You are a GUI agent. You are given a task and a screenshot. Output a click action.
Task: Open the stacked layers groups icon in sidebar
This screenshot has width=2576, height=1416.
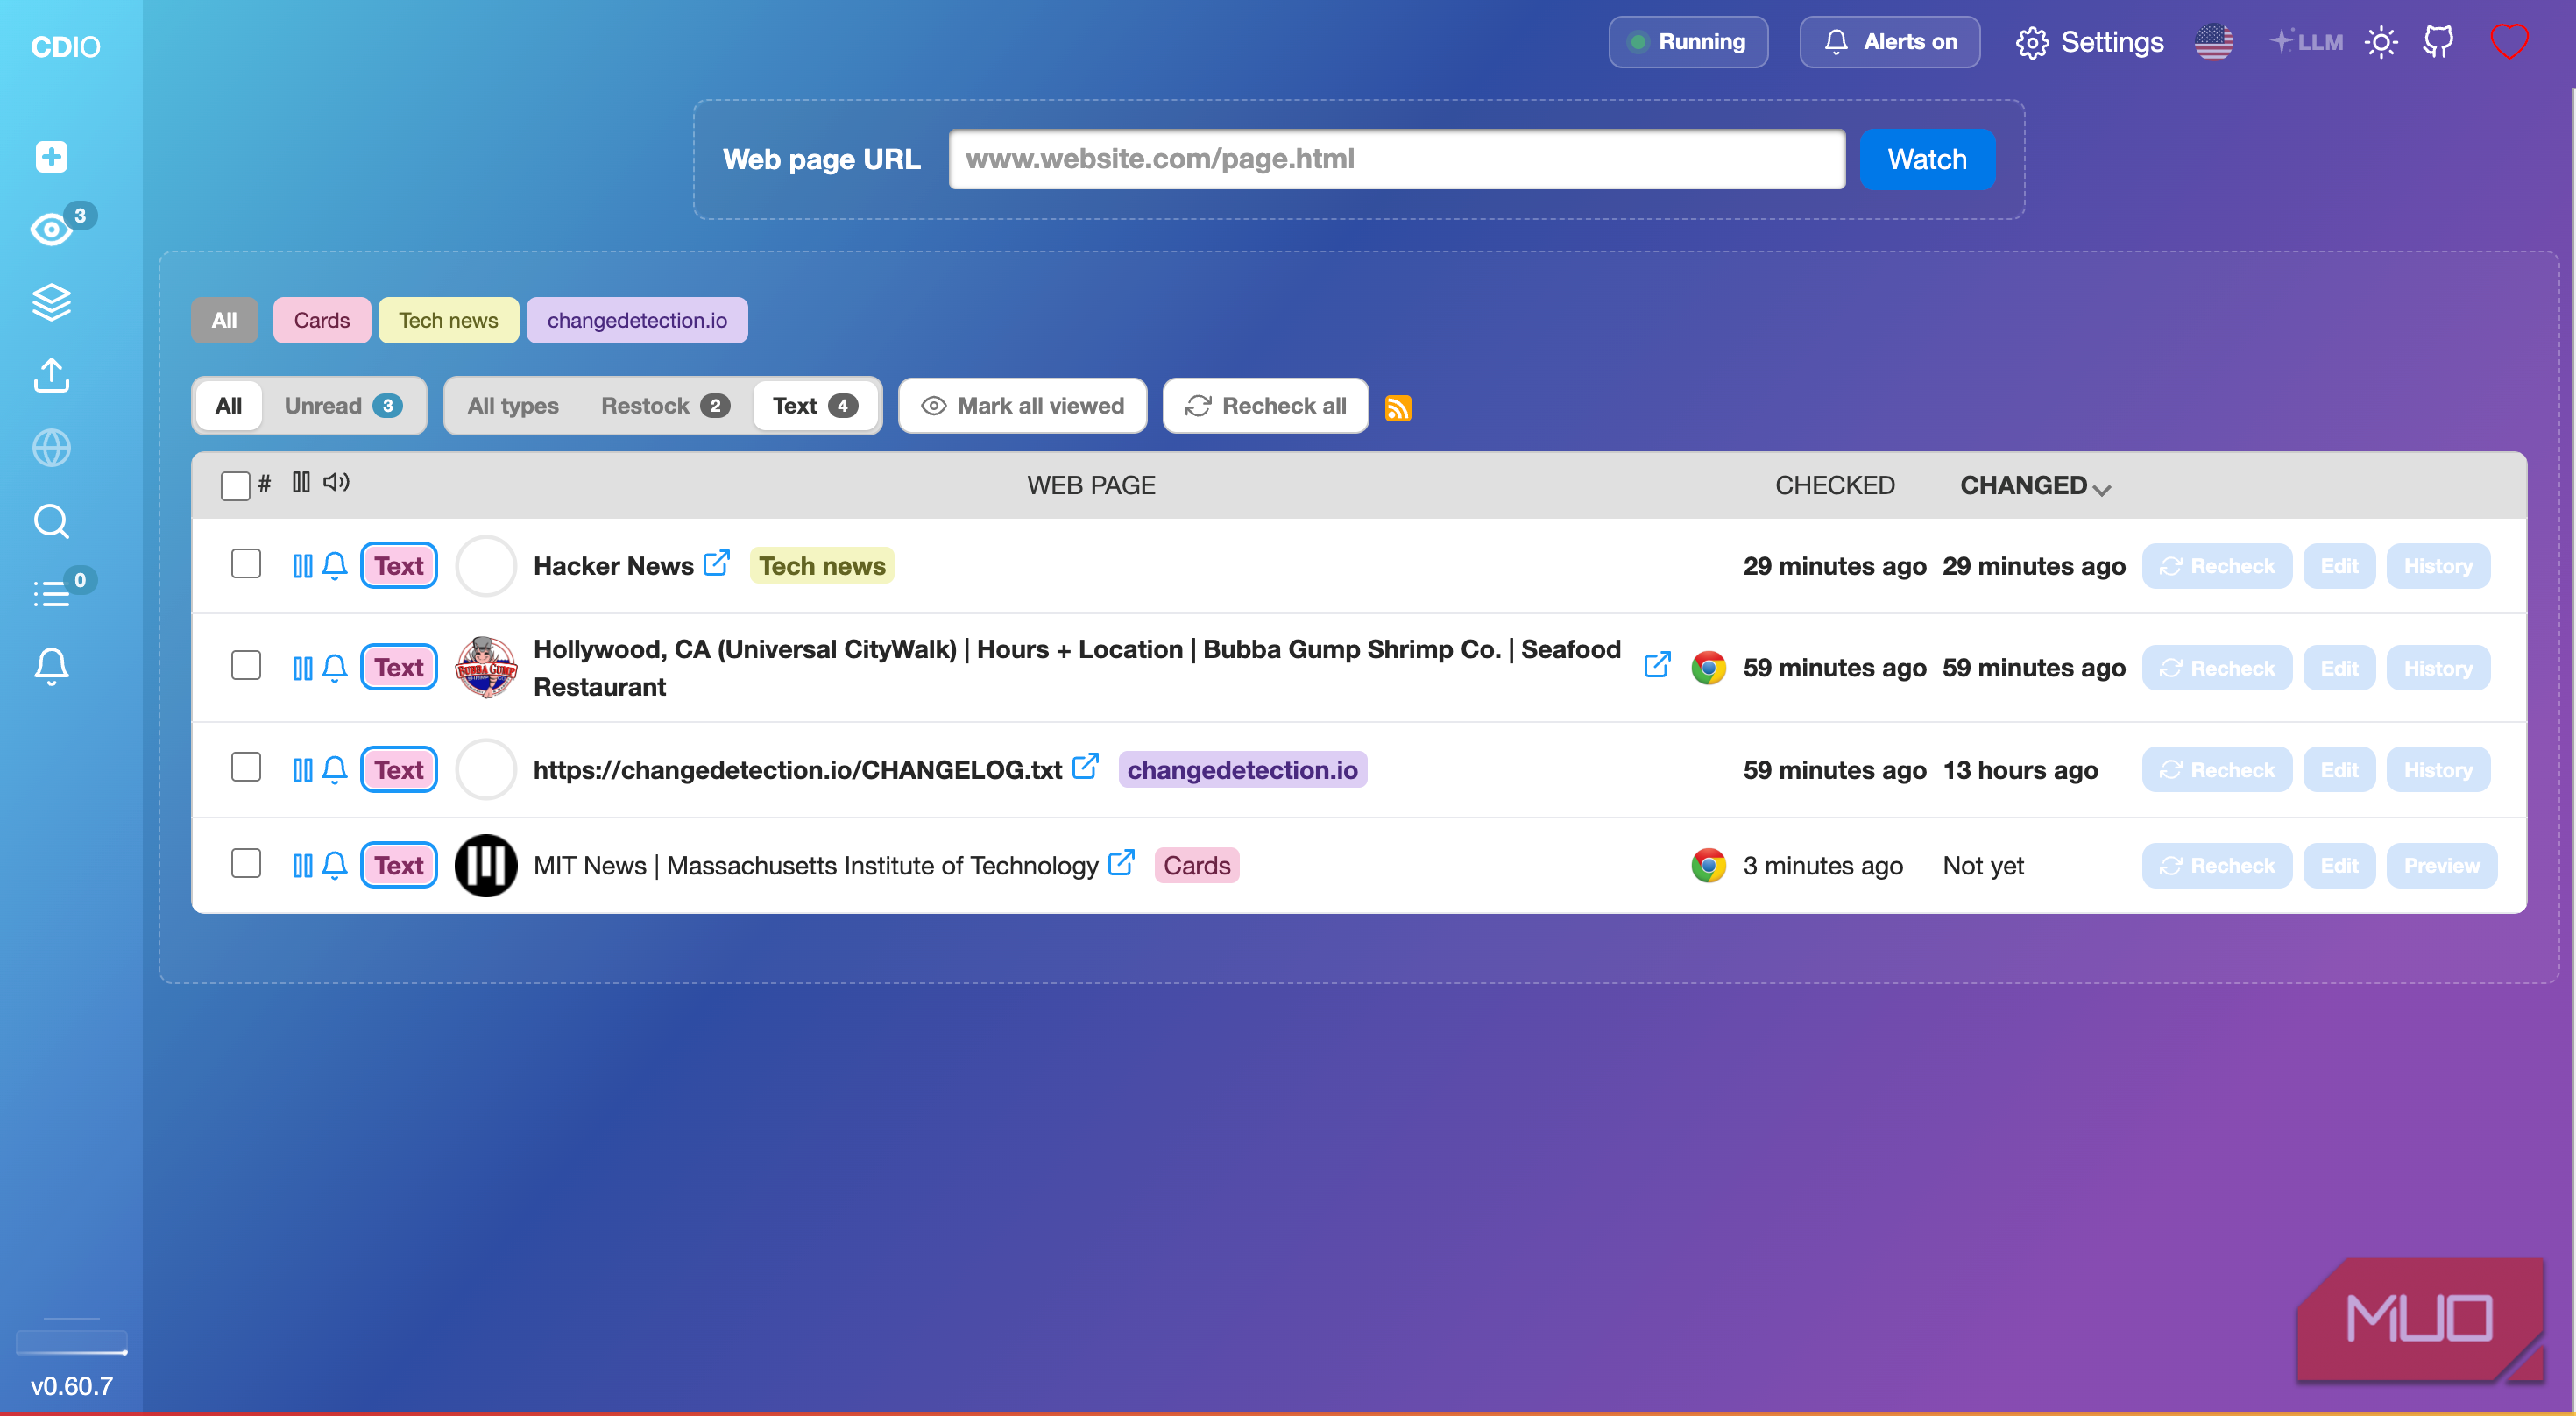click(x=51, y=302)
